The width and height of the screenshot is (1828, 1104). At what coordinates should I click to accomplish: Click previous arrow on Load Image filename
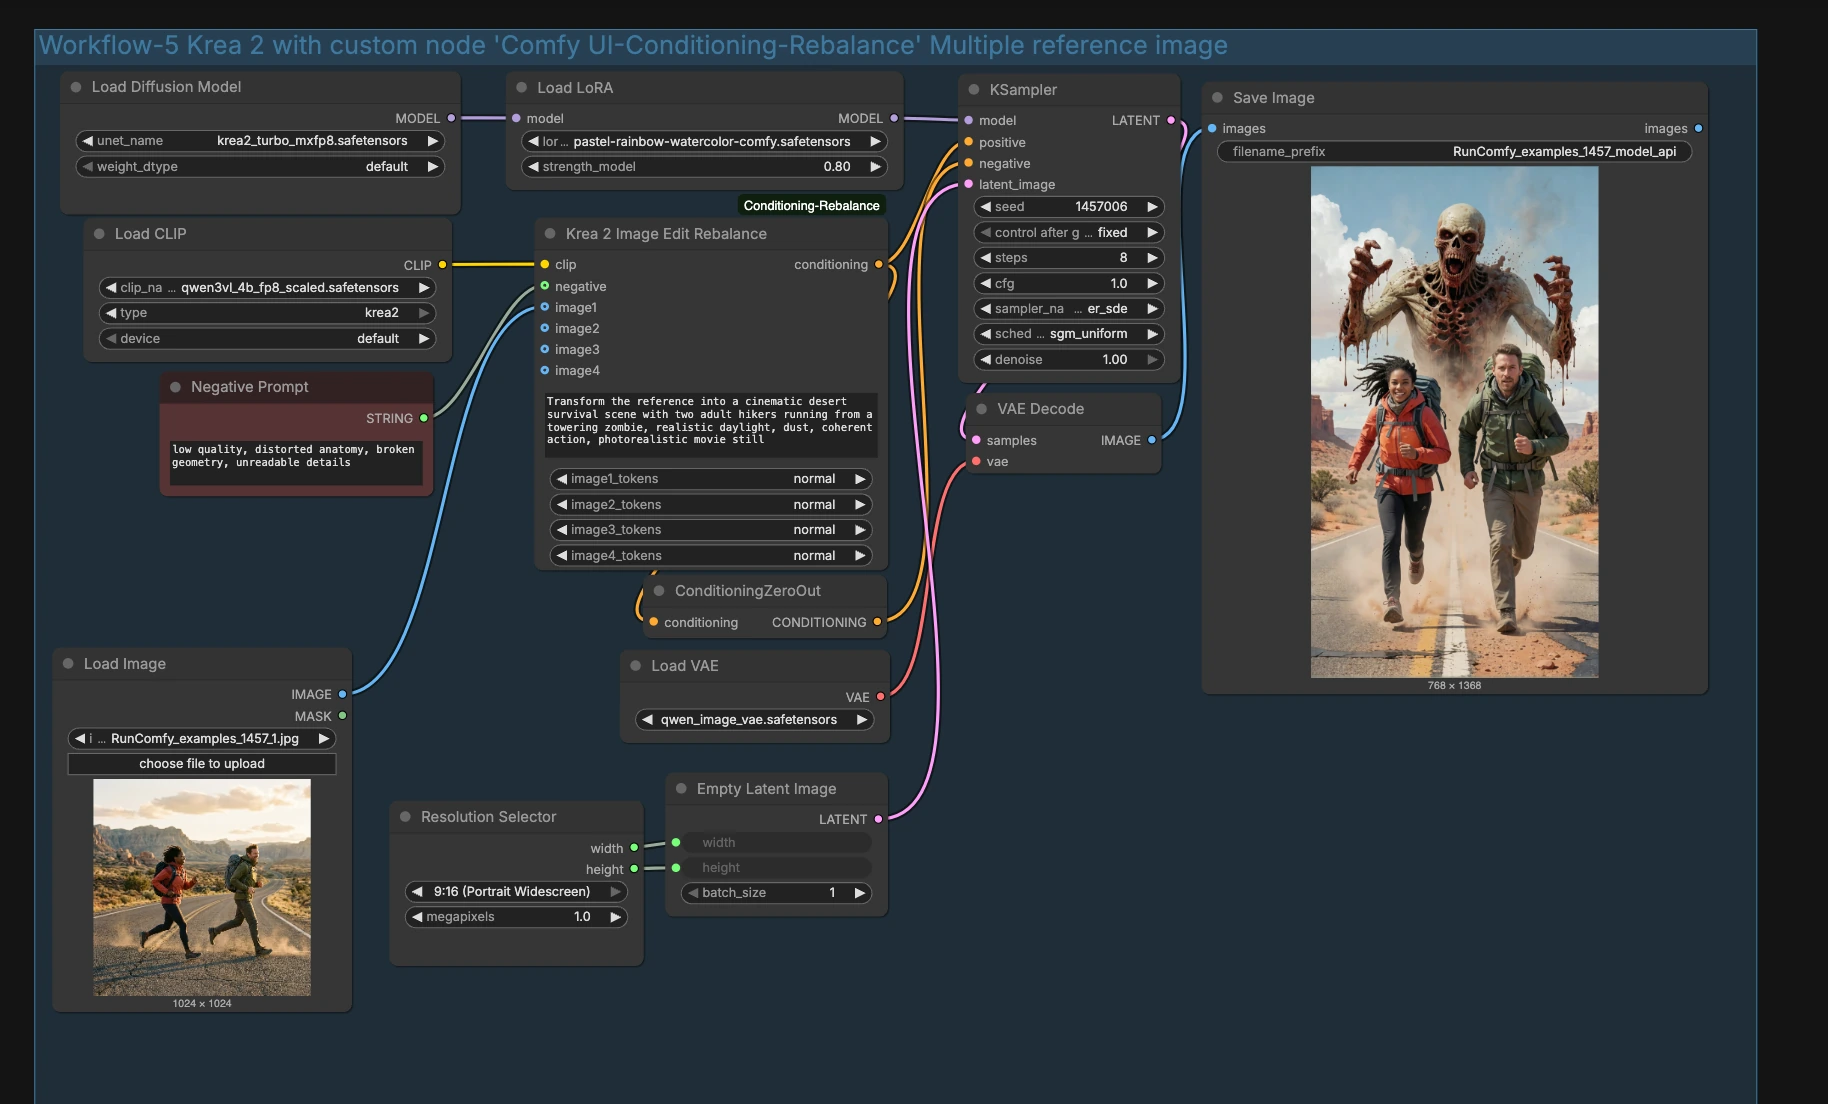(x=80, y=739)
